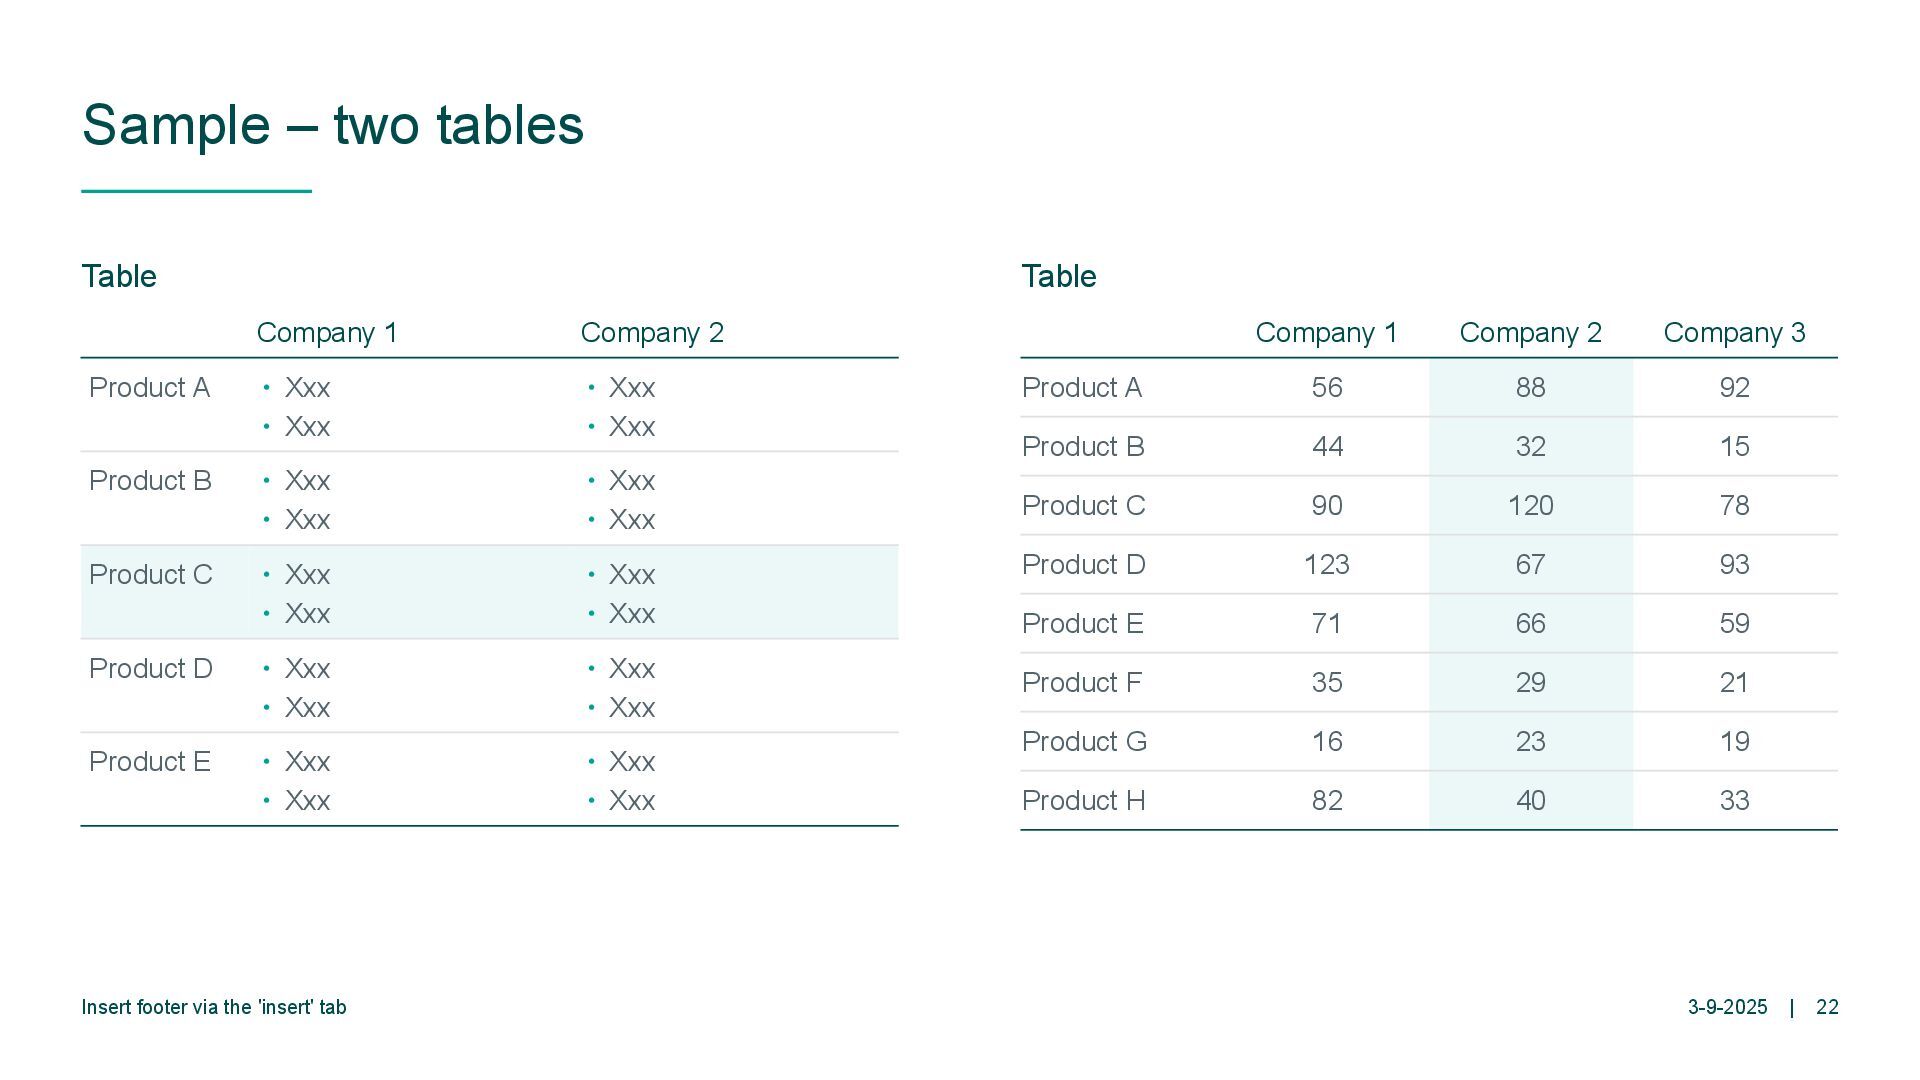
Task: Click the cell with value 92
Action: tap(1734, 388)
